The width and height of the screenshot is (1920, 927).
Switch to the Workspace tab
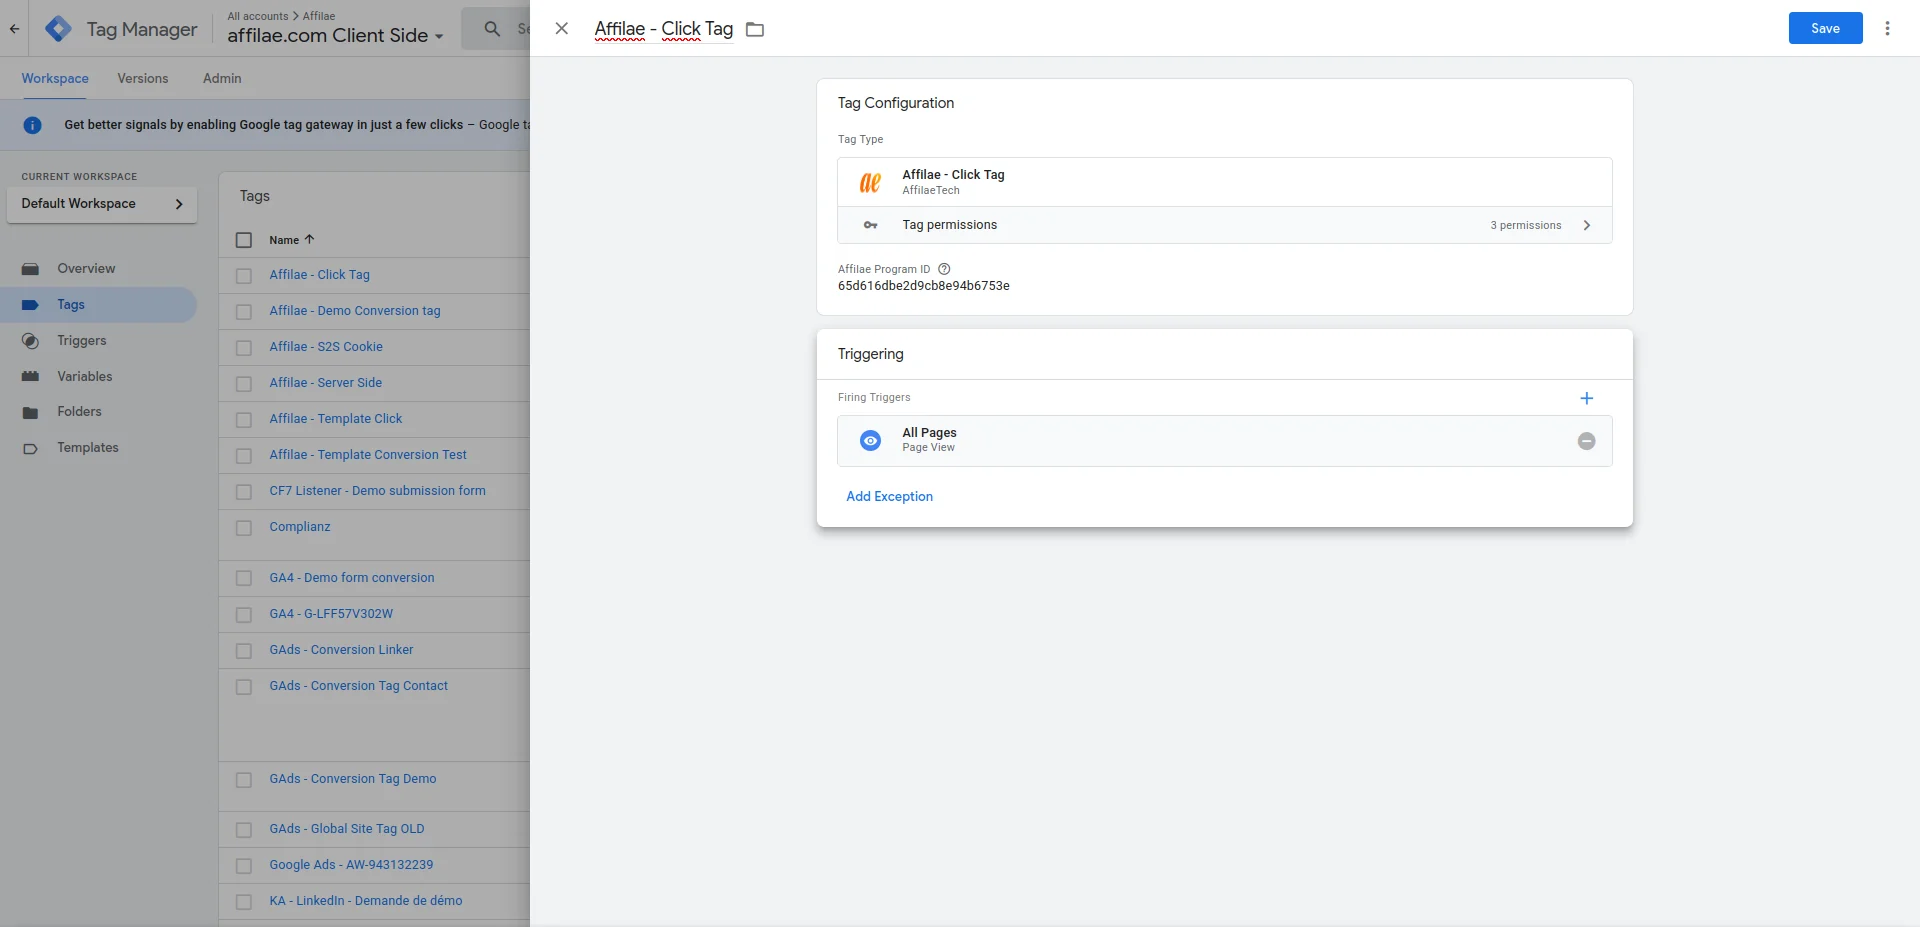click(x=55, y=78)
